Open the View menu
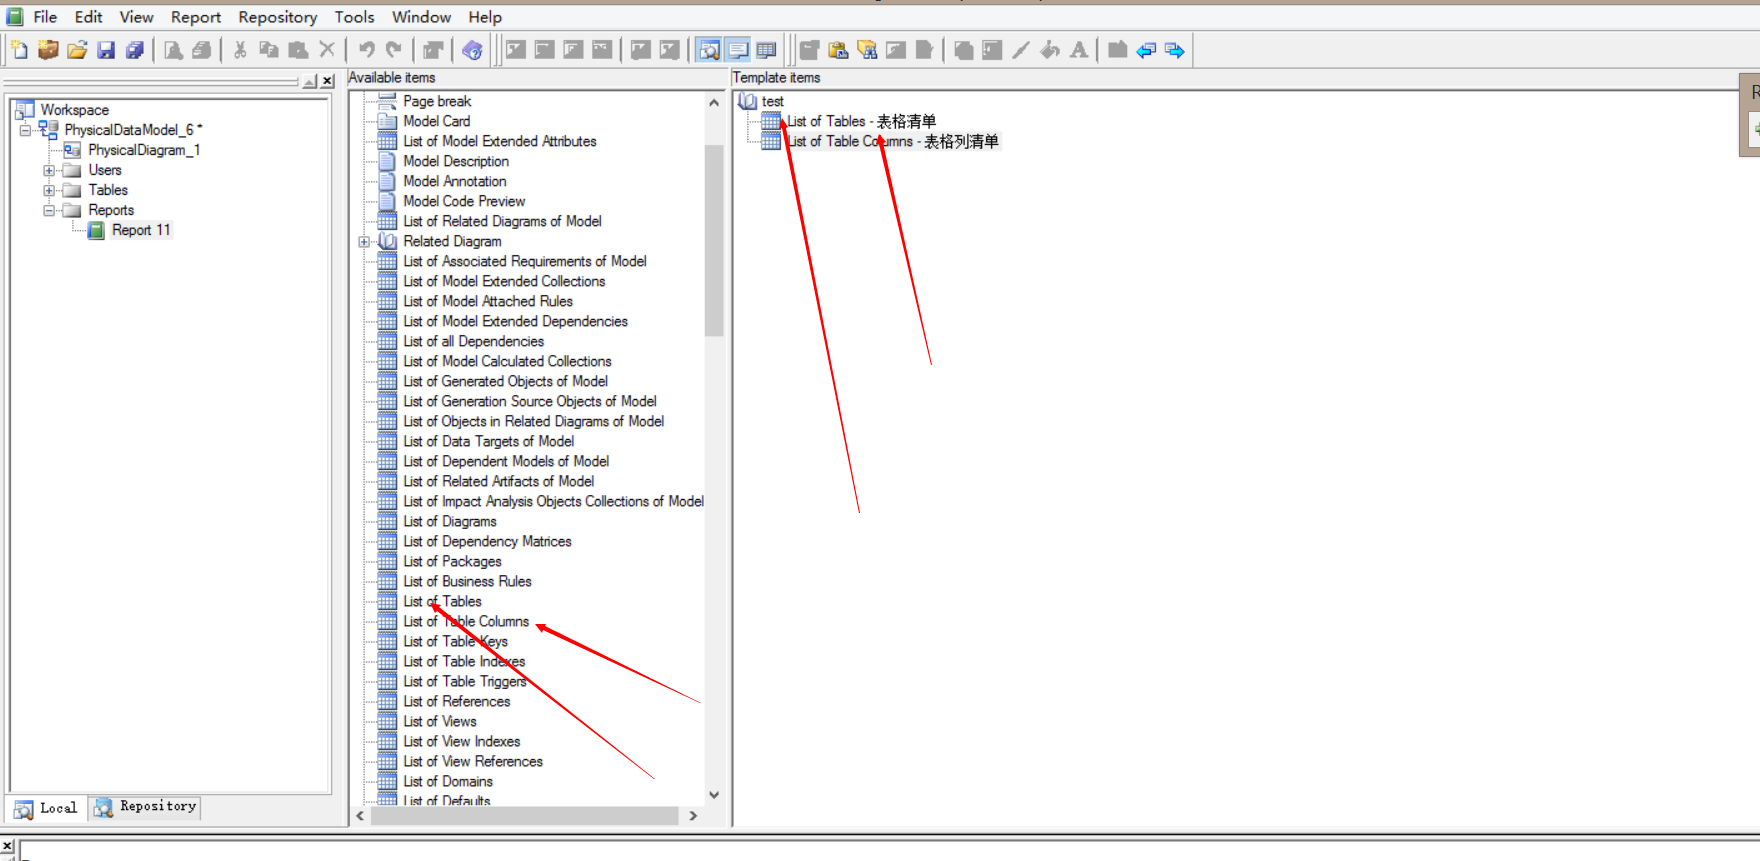This screenshot has width=1760, height=861. click(x=136, y=17)
